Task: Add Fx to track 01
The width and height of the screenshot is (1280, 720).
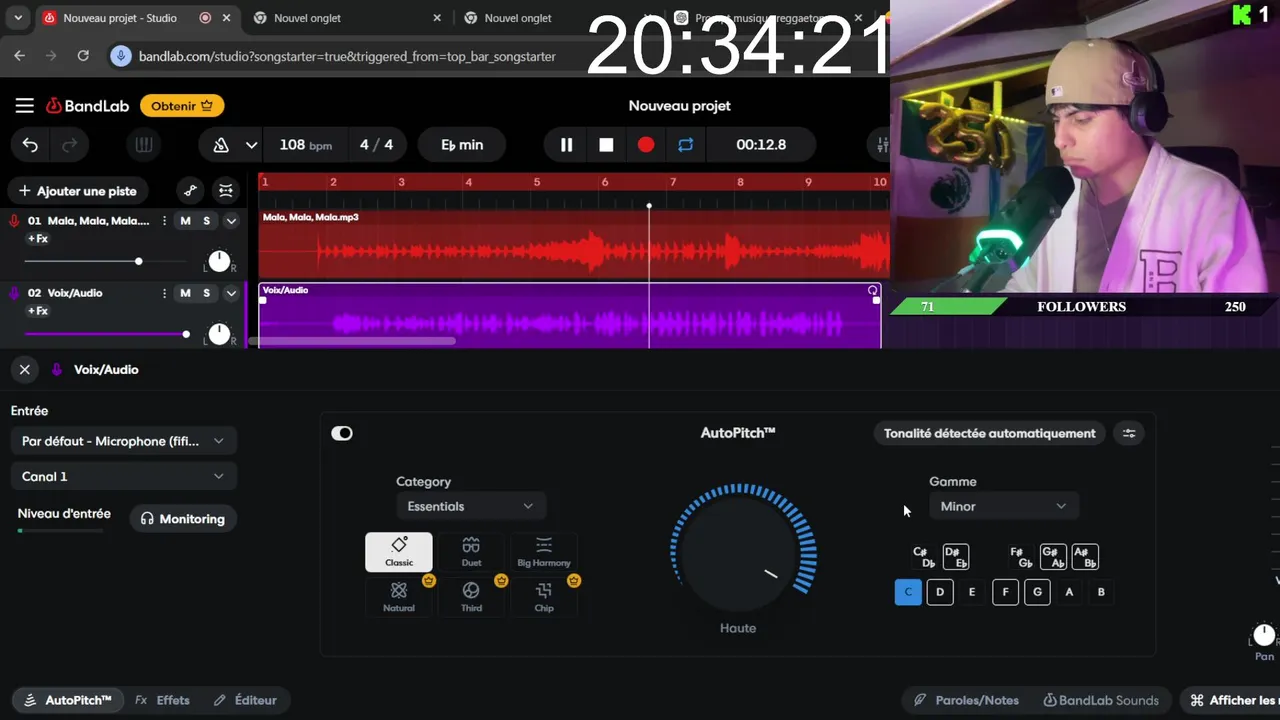Action: click(x=38, y=239)
